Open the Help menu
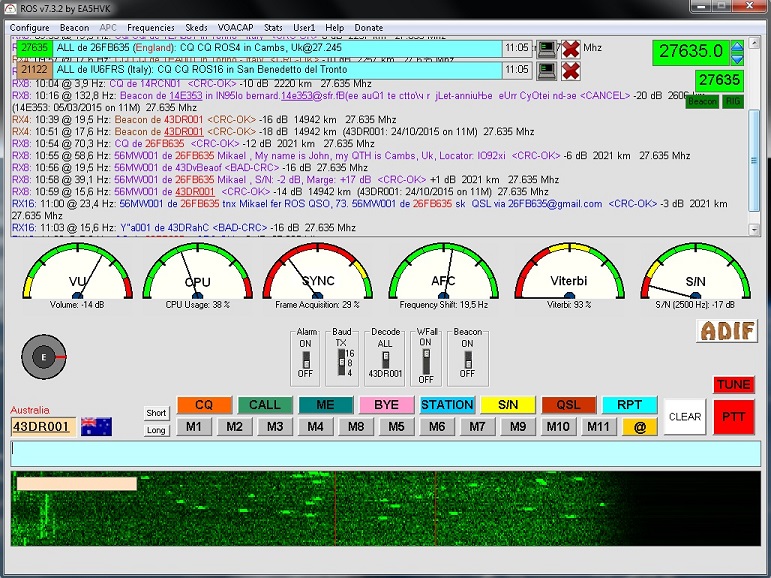This screenshot has height=578, width=771. (x=334, y=28)
